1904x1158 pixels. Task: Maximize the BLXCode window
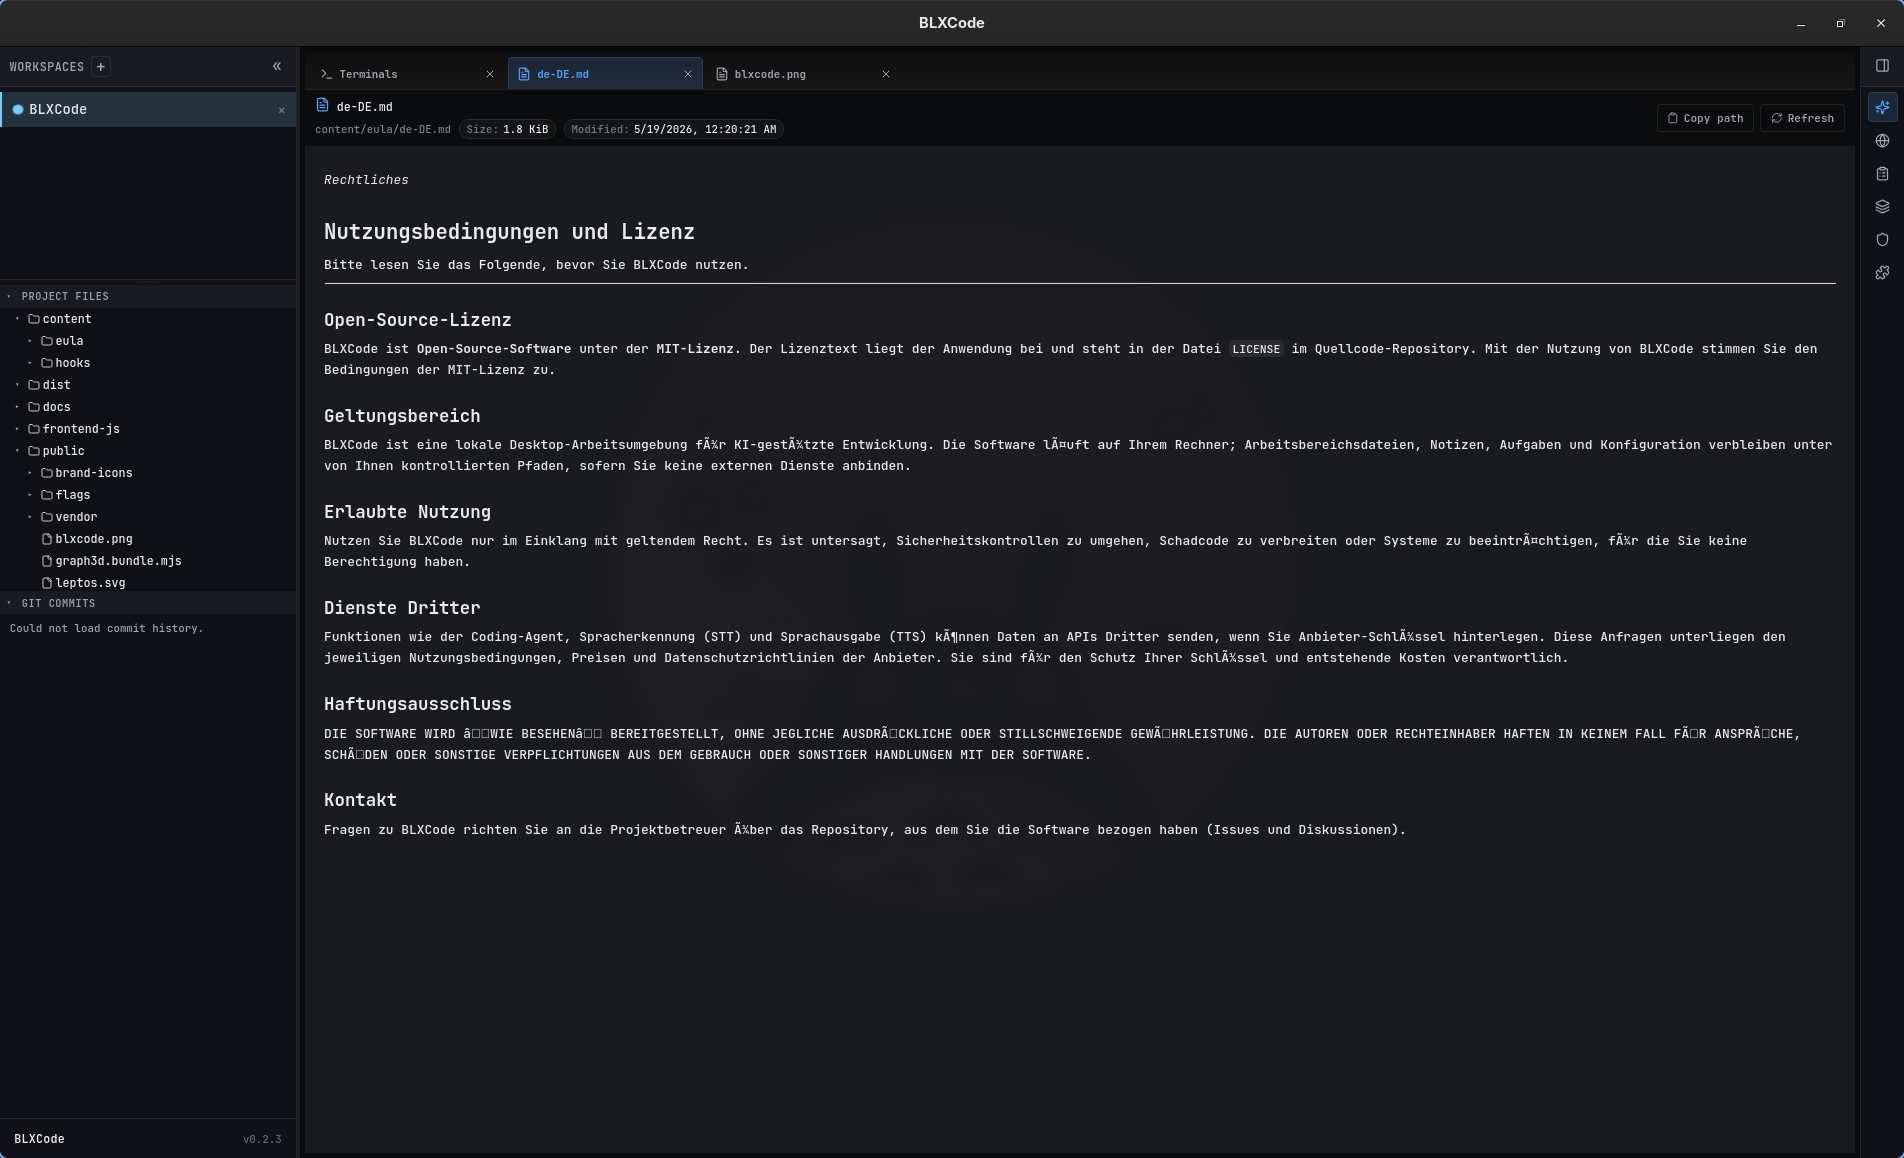tap(1840, 23)
